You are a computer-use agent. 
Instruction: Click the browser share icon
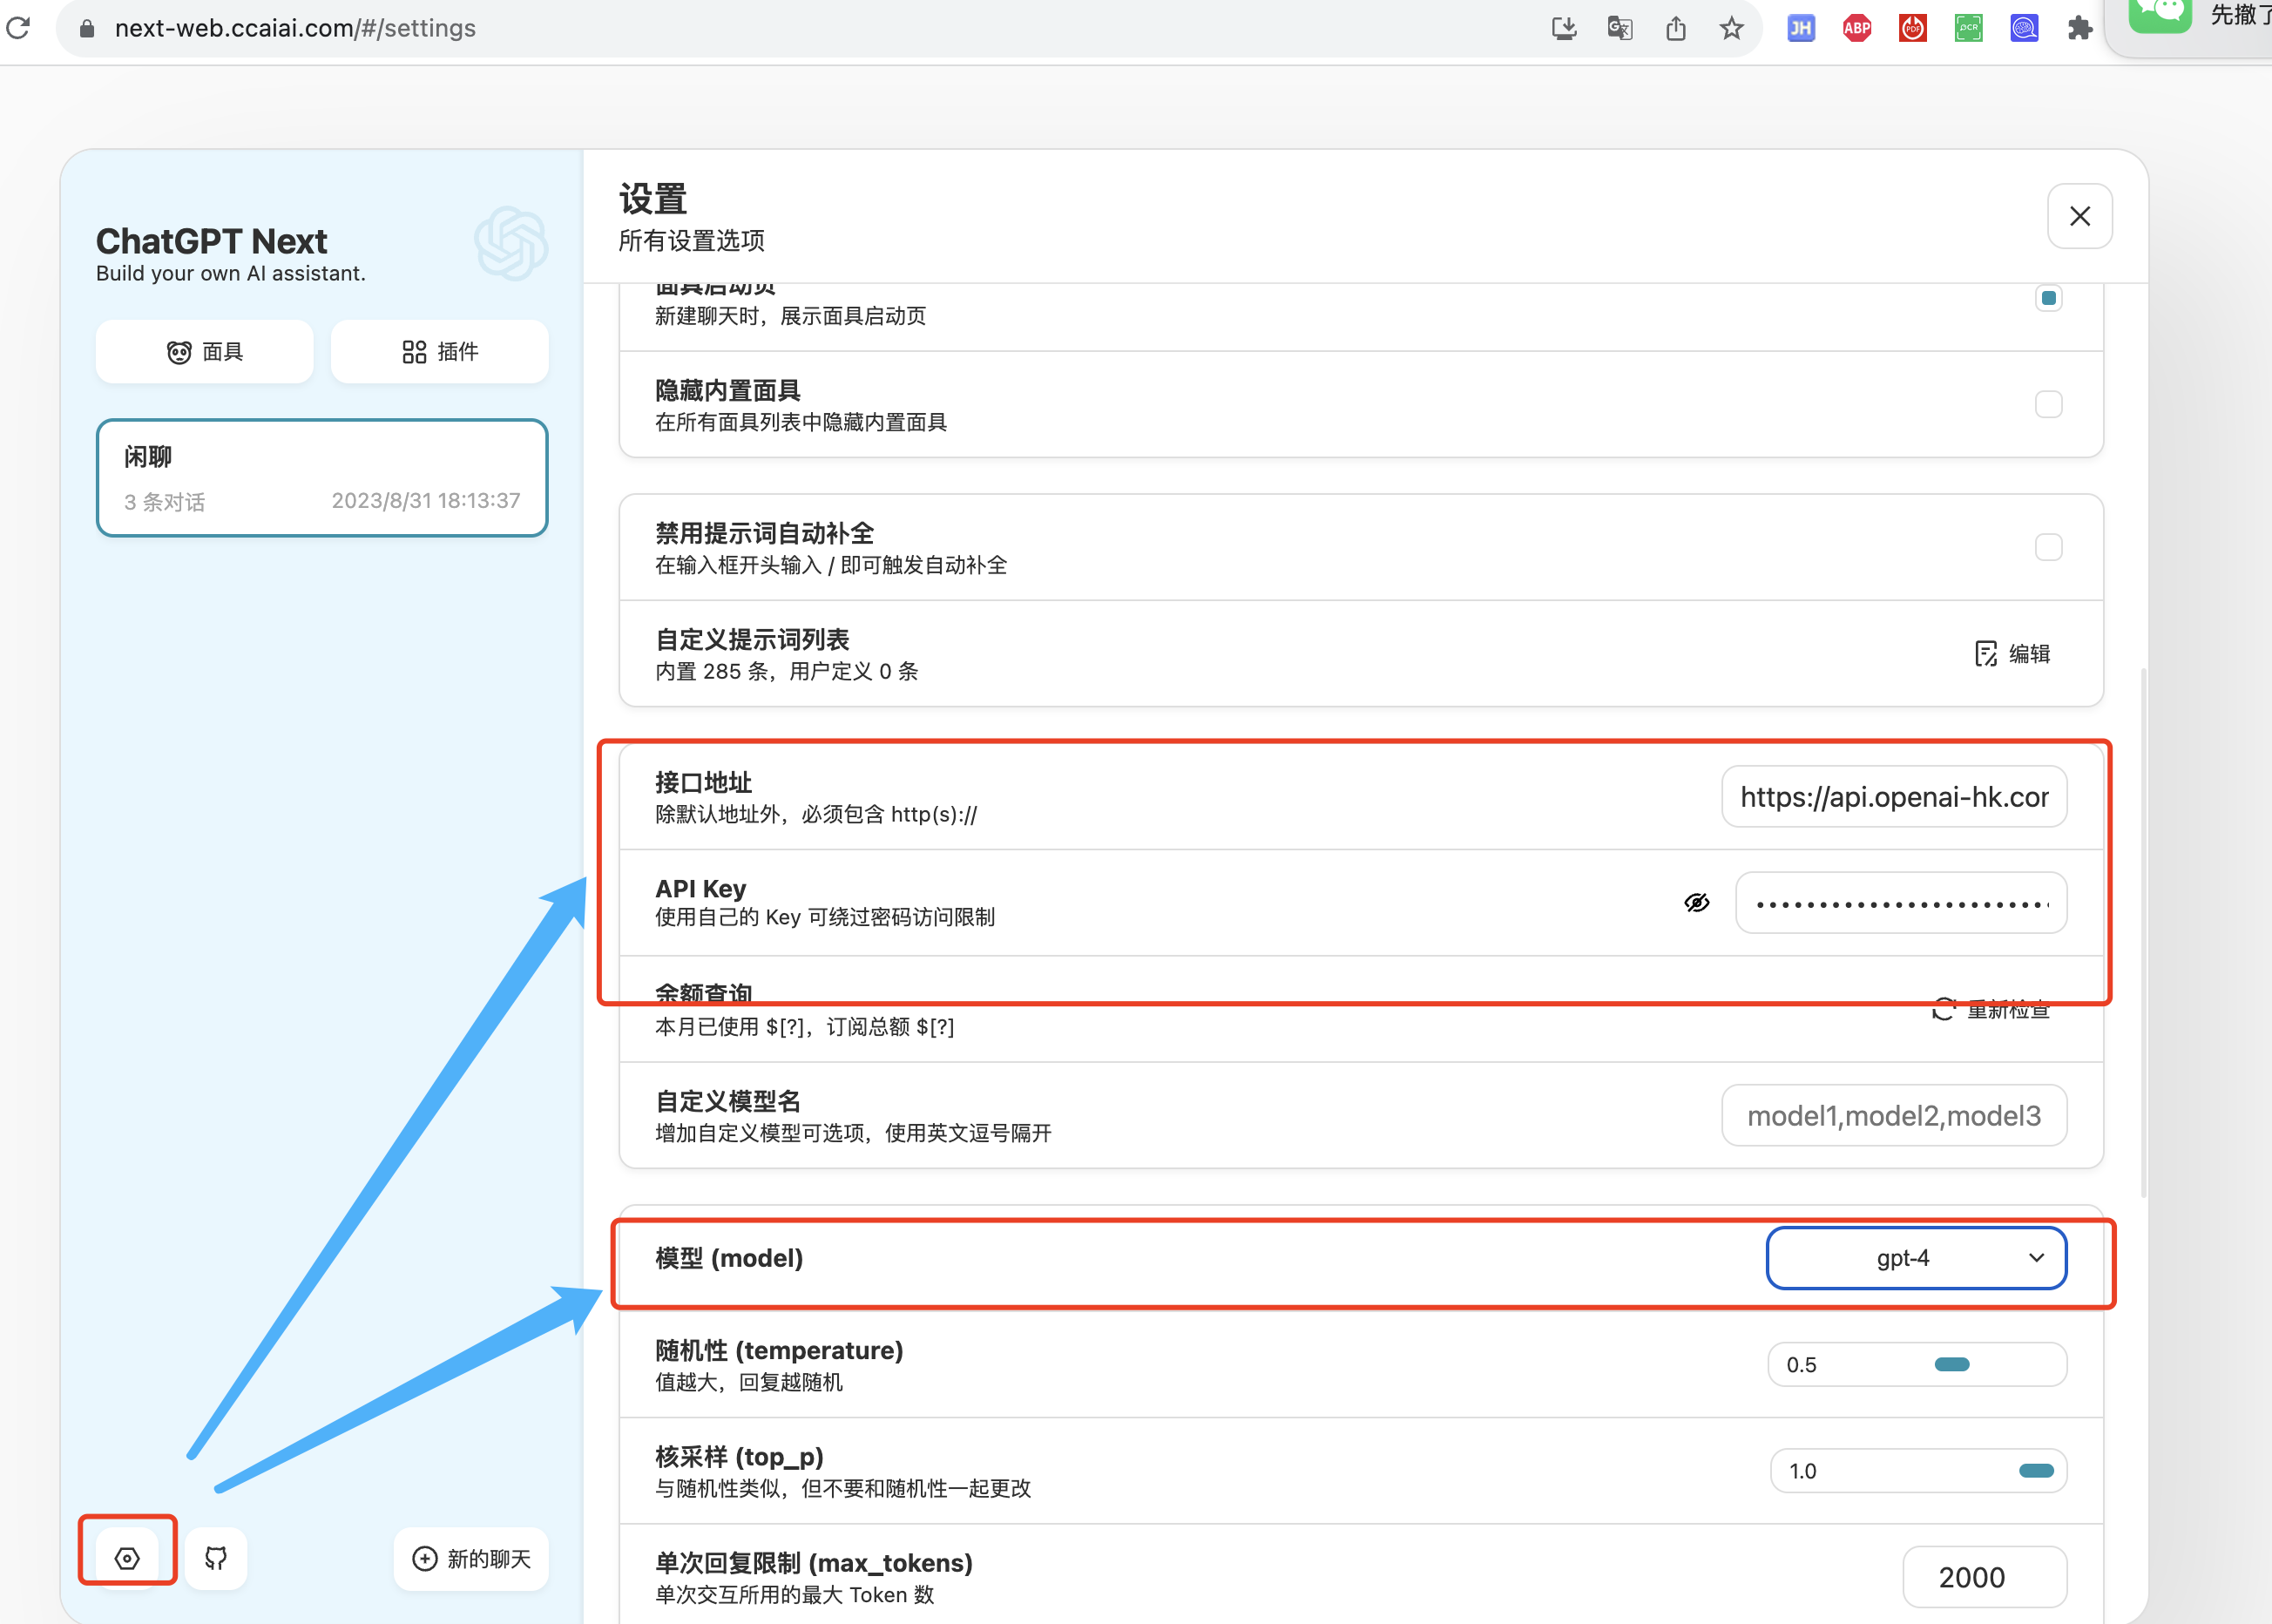[1676, 28]
